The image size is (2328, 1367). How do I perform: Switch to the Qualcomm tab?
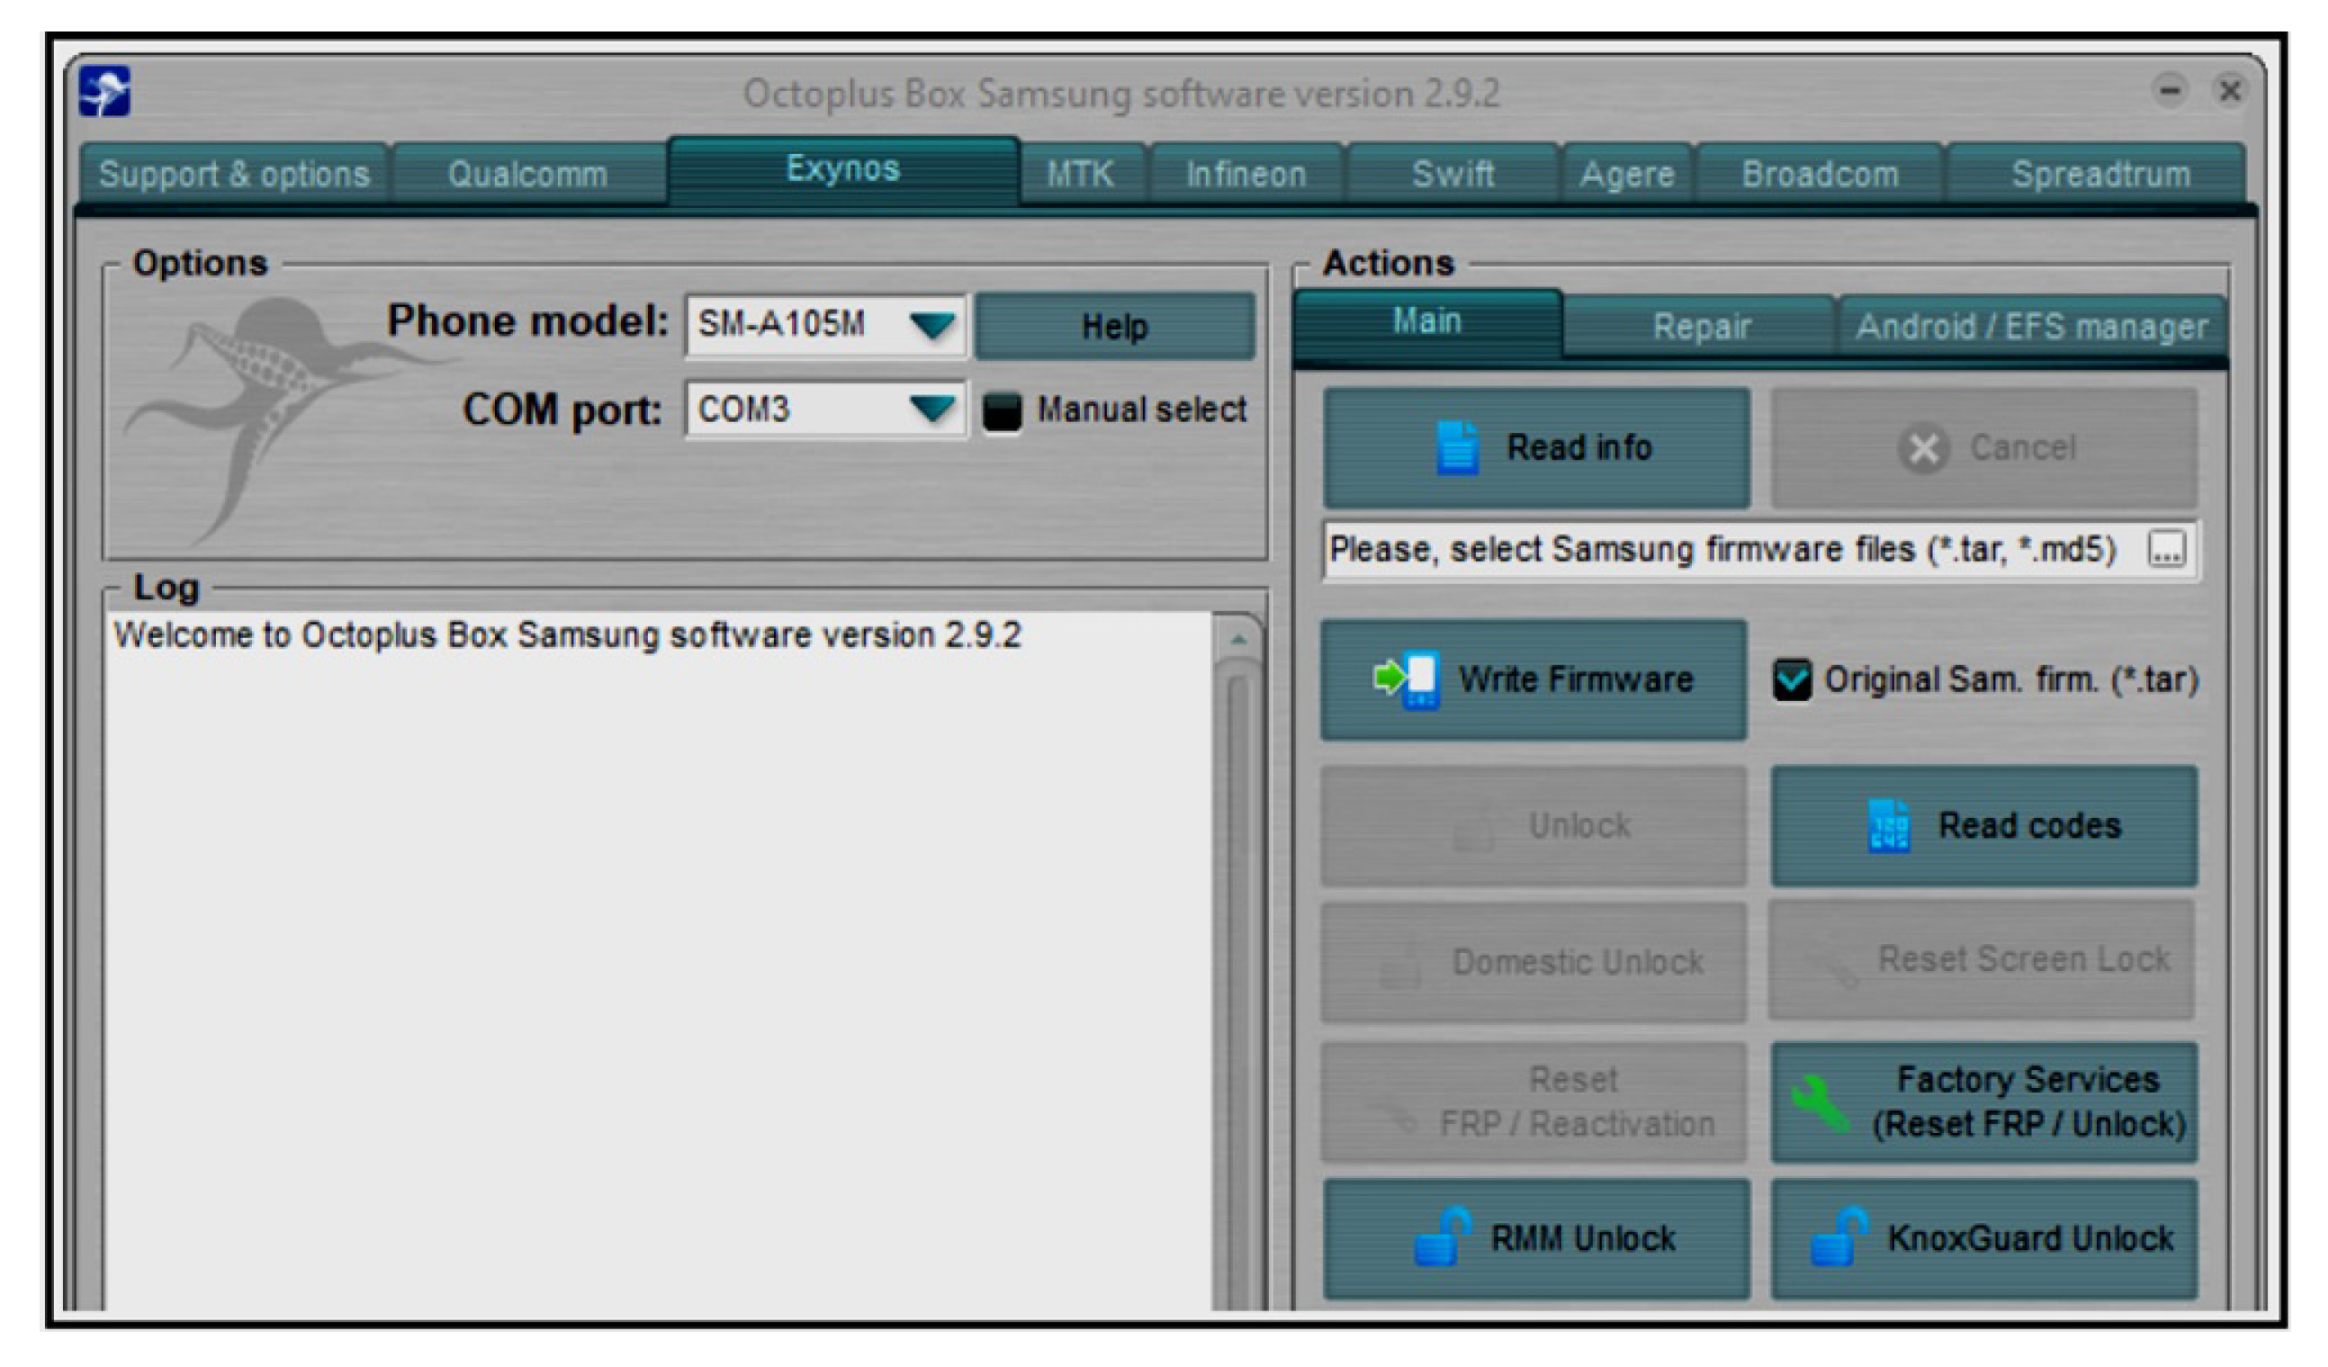[528, 174]
